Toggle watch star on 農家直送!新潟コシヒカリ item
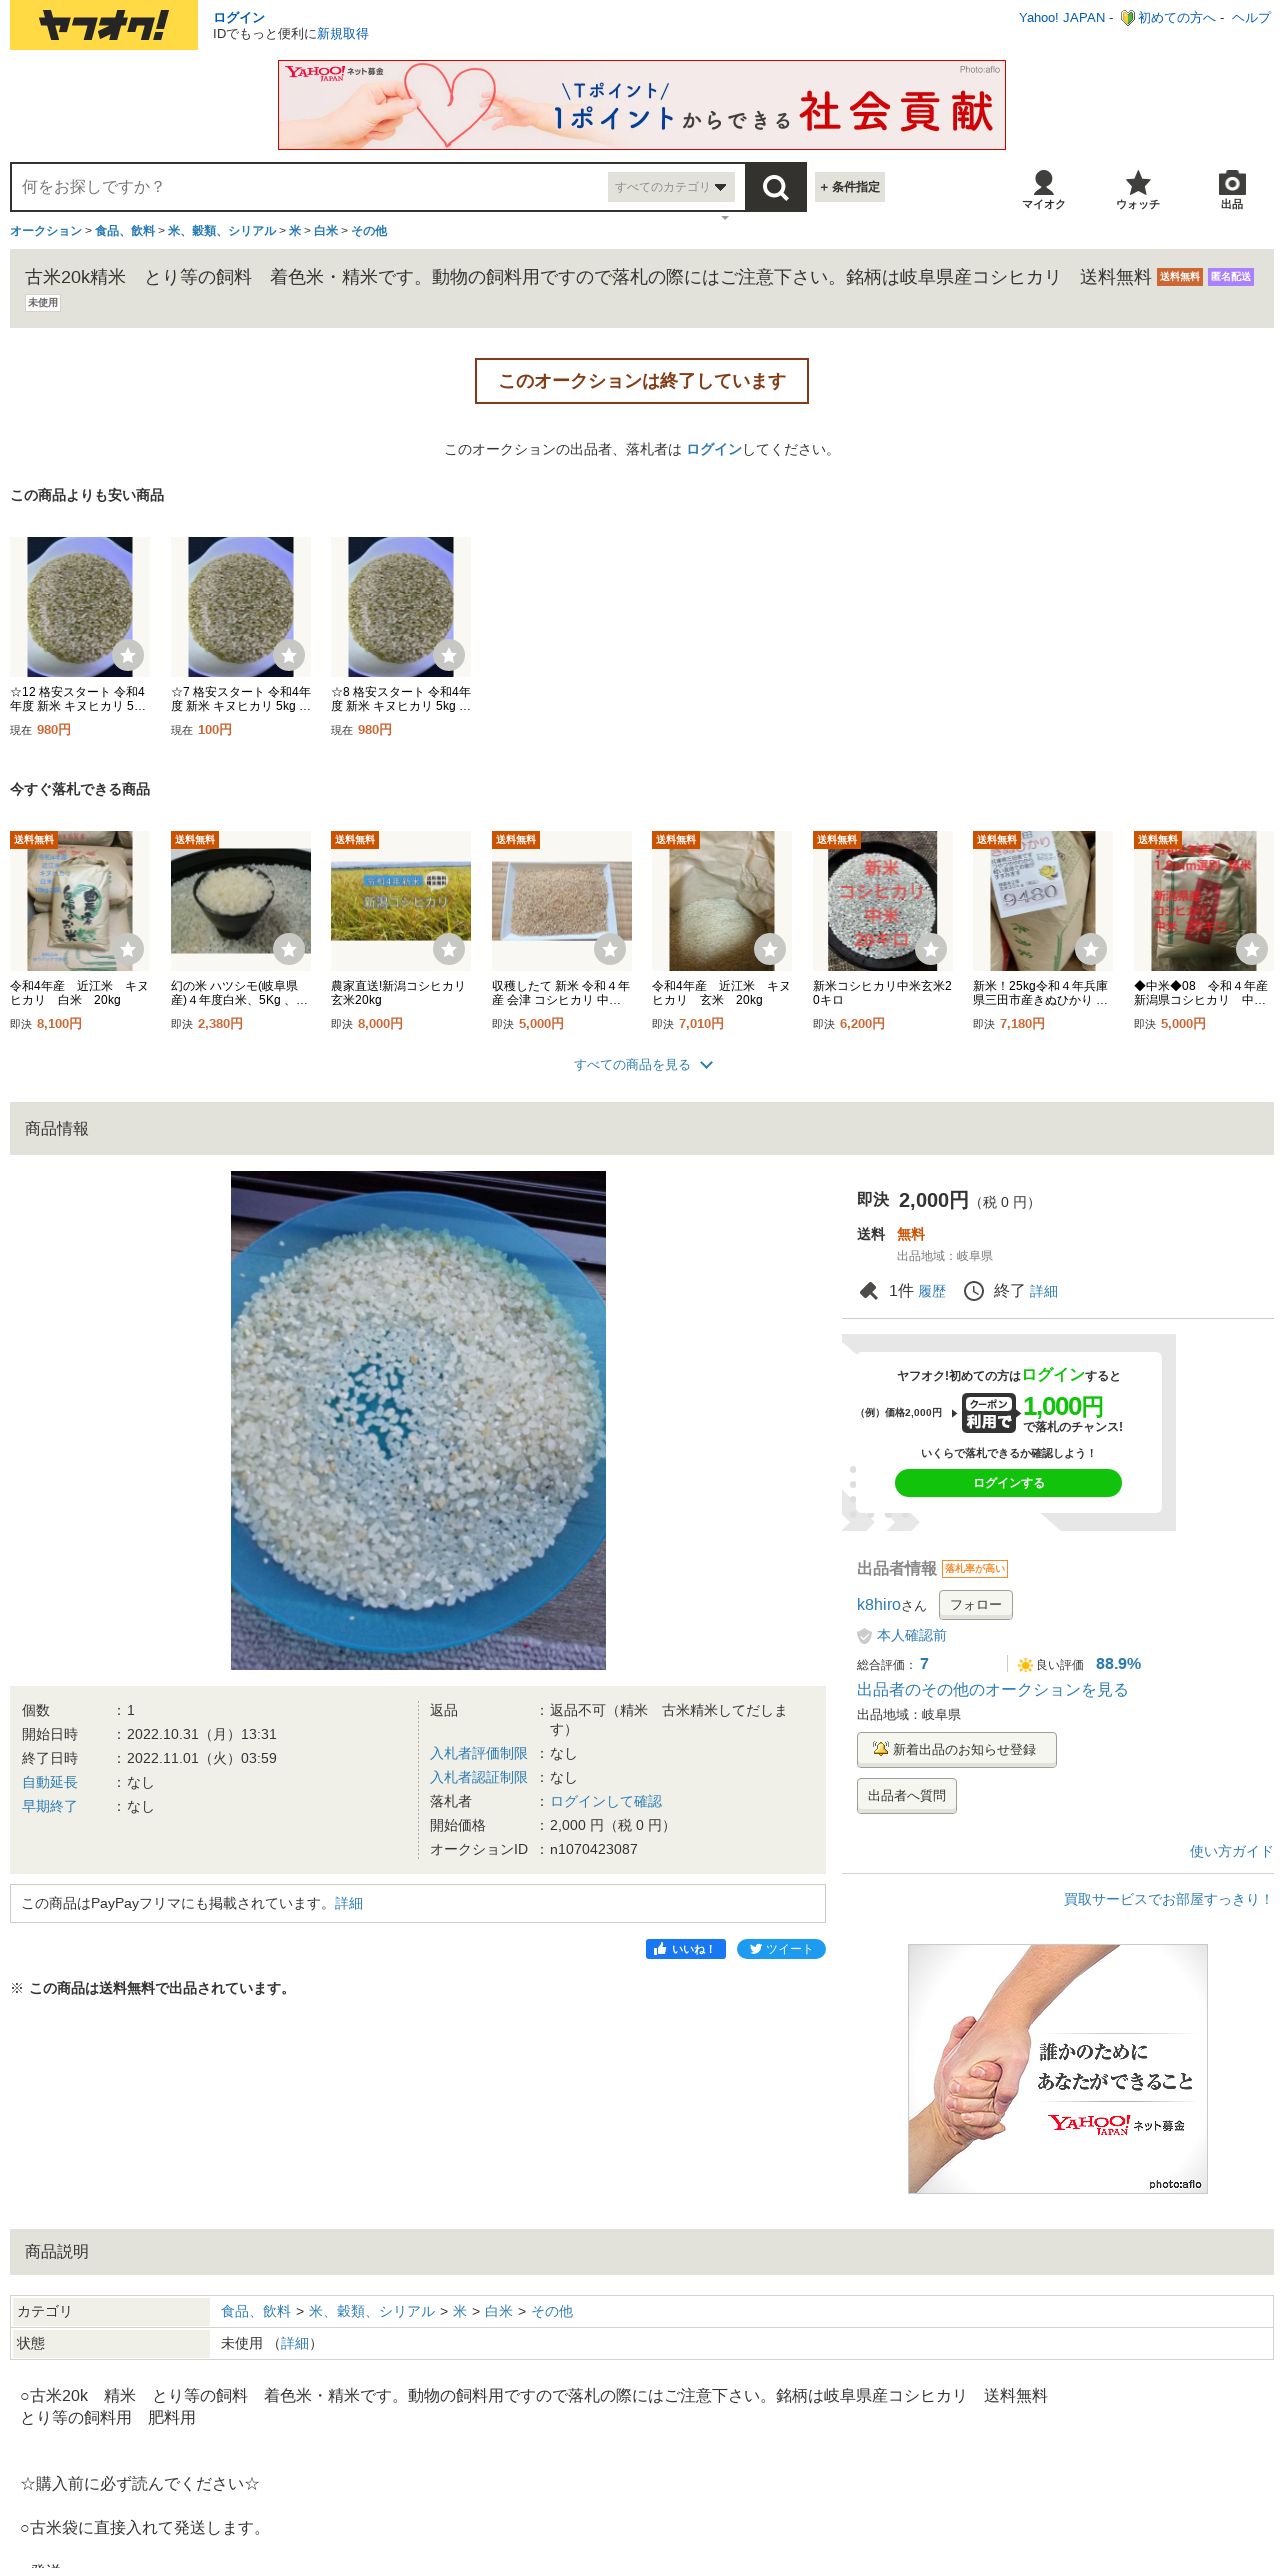1284x2568 pixels. [x=449, y=949]
